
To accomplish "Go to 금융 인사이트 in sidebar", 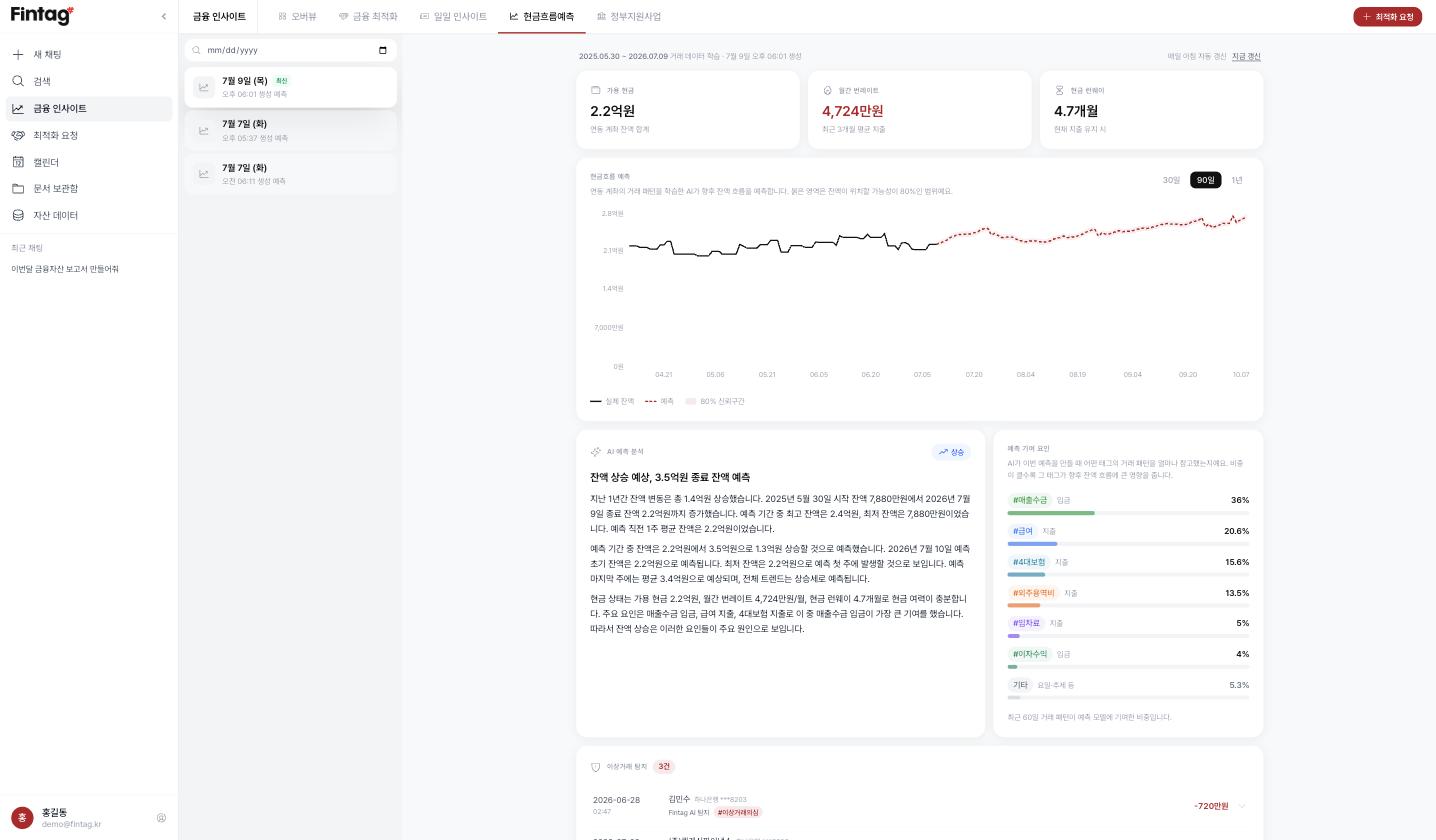I will [x=89, y=108].
